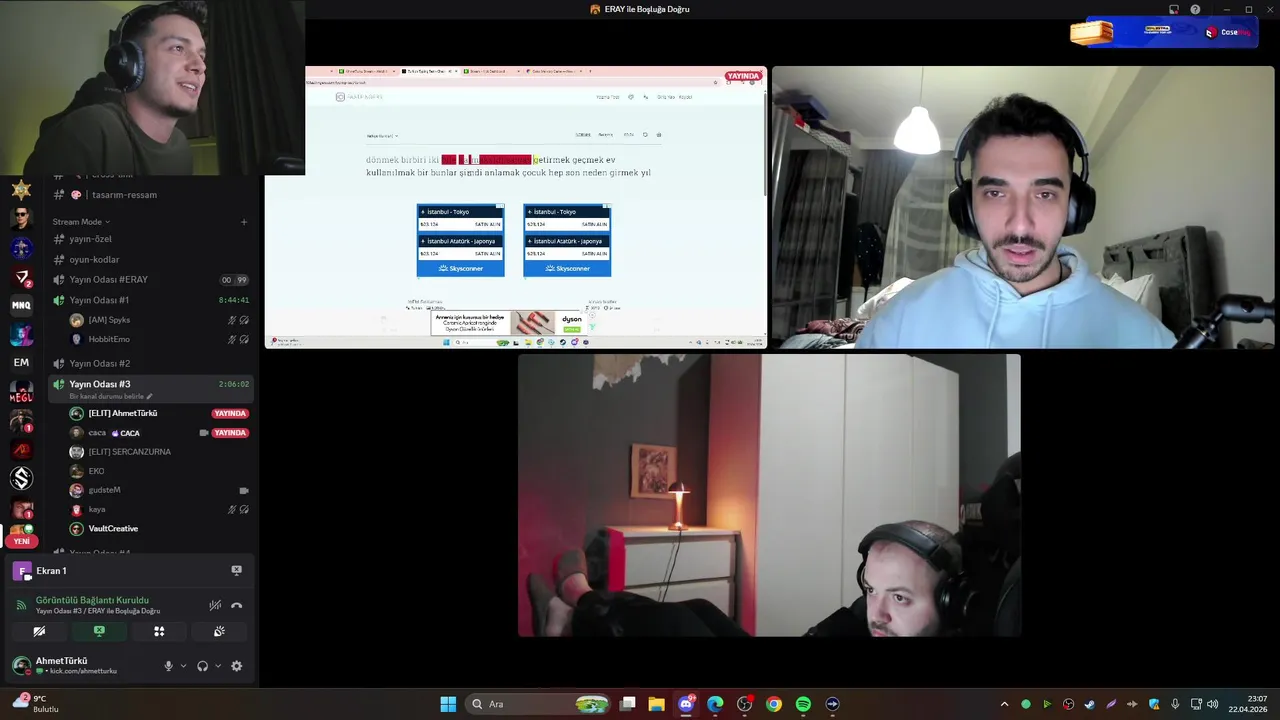Open the headphone output device dropdown
1280x720 pixels.
217,666
